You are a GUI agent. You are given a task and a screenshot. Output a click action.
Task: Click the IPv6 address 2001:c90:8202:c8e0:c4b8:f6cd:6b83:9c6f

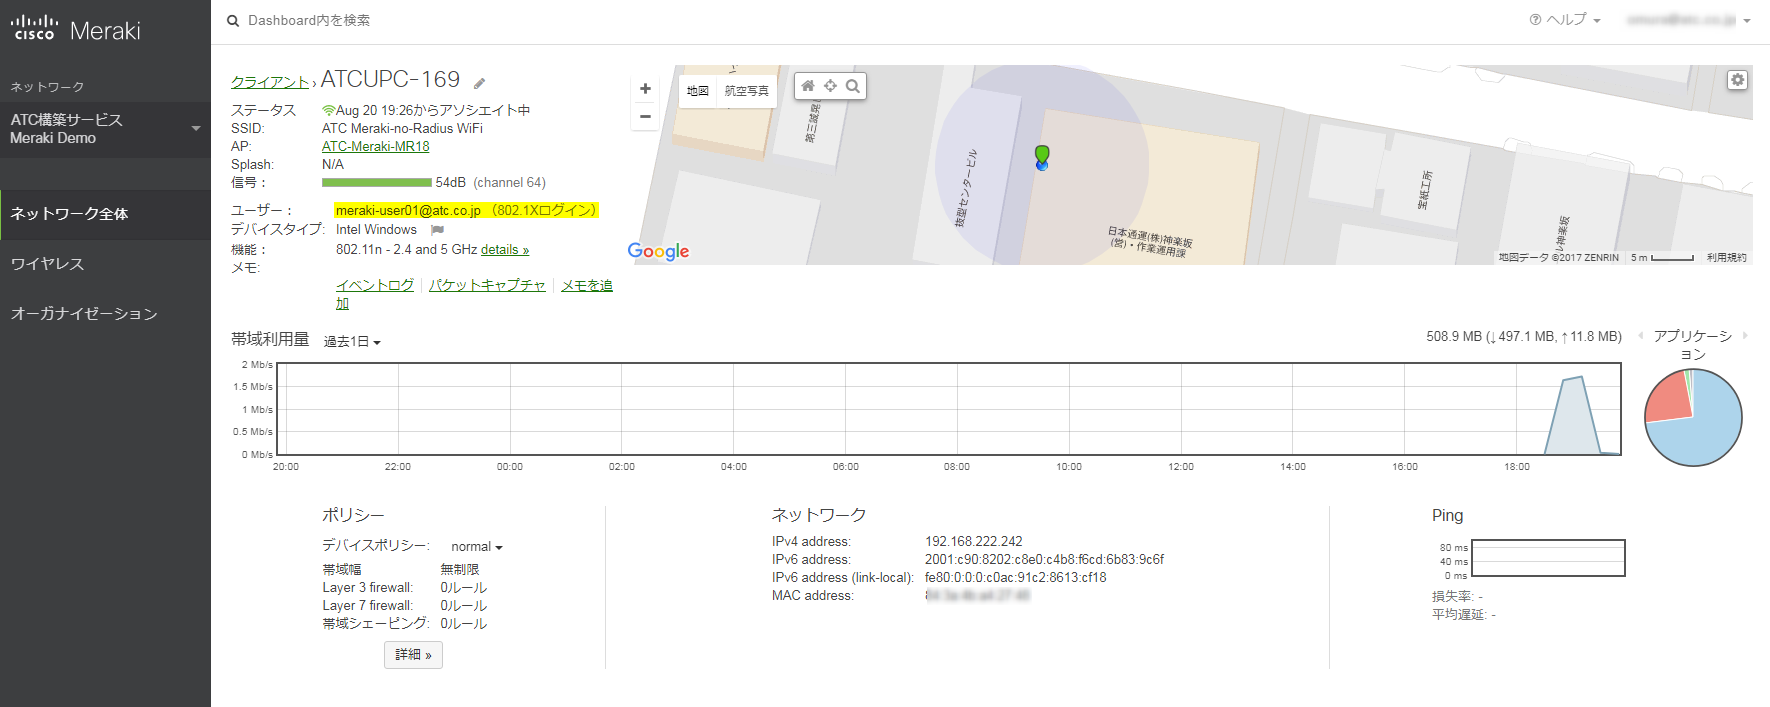pos(1044,560)
